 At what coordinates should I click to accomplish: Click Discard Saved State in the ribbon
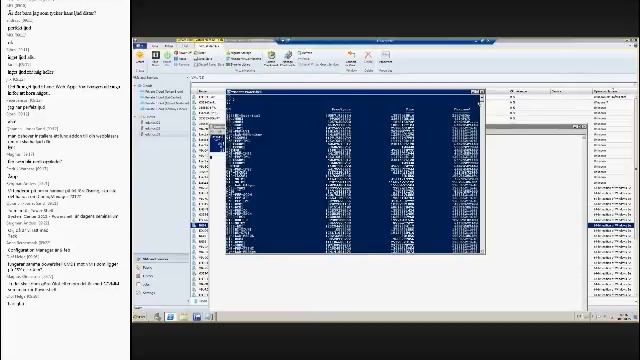[209, 64]
